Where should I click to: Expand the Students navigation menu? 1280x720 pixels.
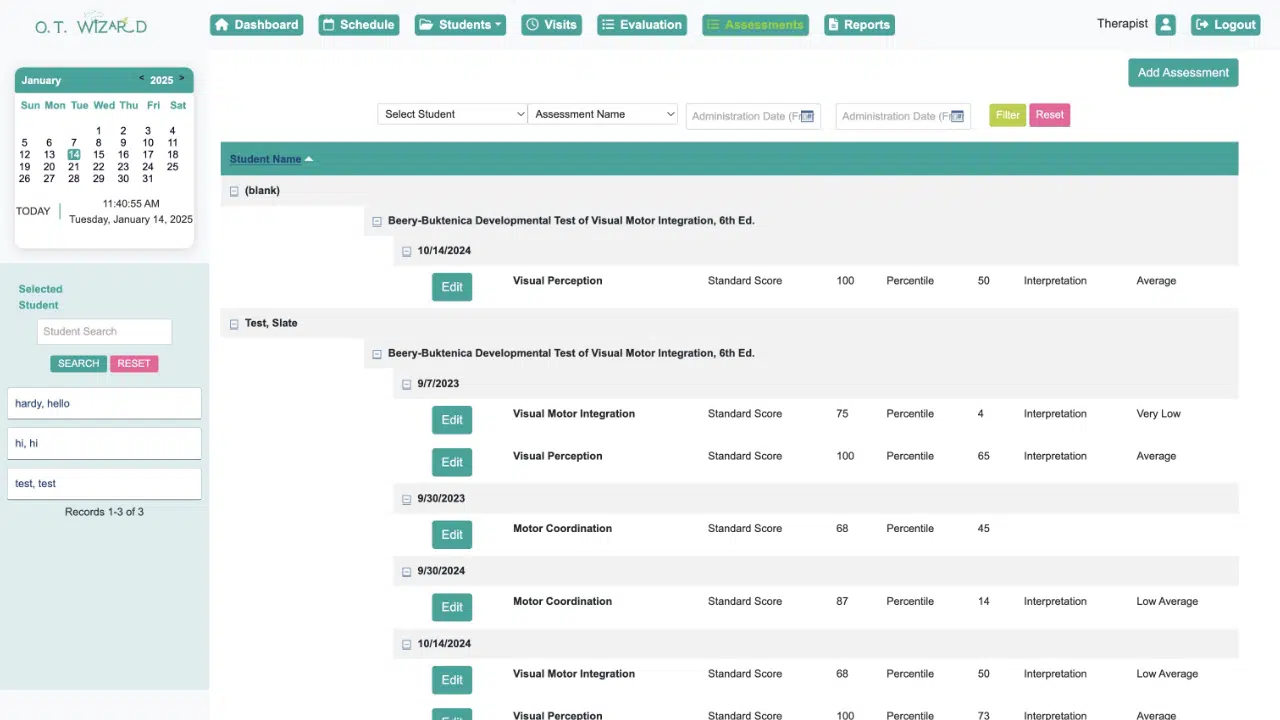coord(460,25)
